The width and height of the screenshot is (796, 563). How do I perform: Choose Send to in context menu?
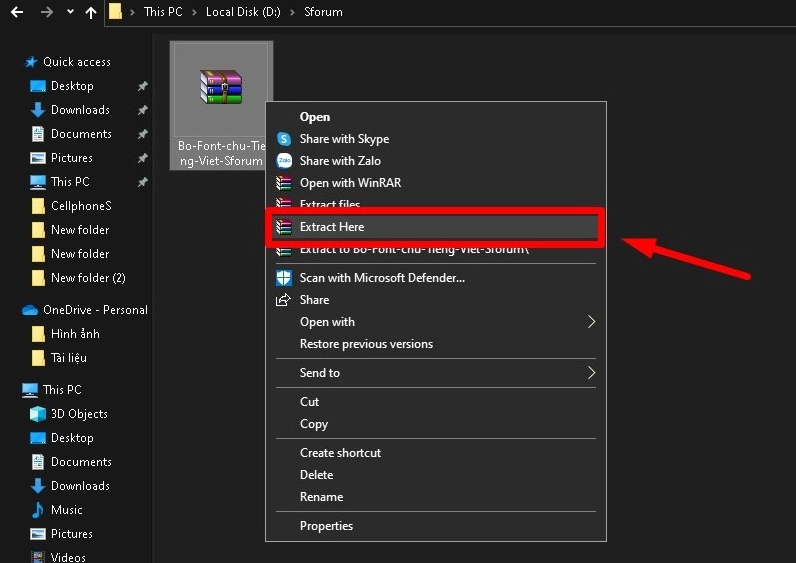pos(320,373)
